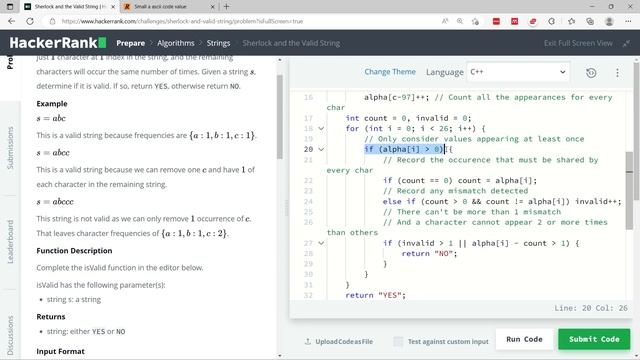This screenshot has height=360, width=640.
Task: Open browser settings and more menu
Action: pyautogui.click(x=628, y=21)
